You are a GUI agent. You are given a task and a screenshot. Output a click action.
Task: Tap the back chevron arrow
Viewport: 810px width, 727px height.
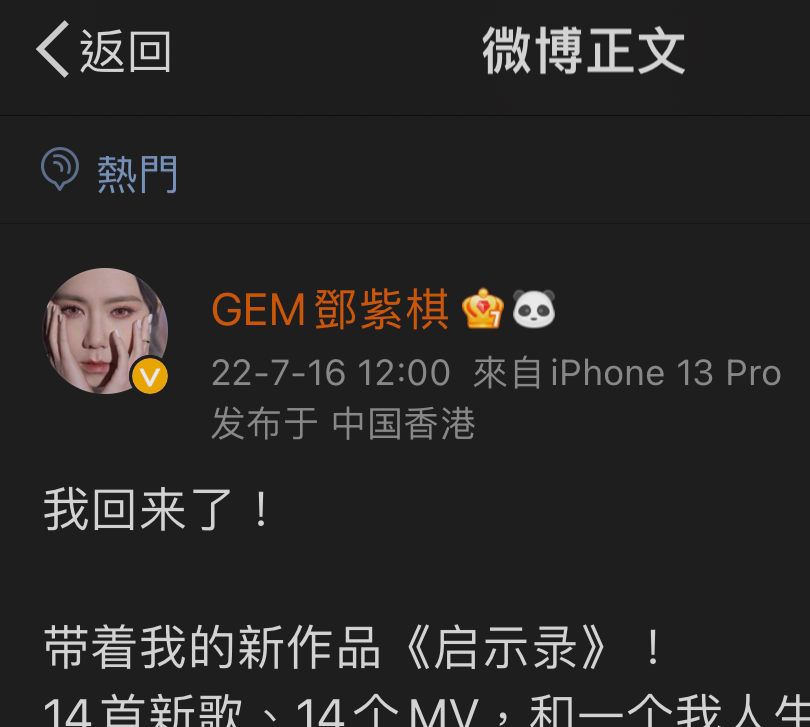[52, 50]
